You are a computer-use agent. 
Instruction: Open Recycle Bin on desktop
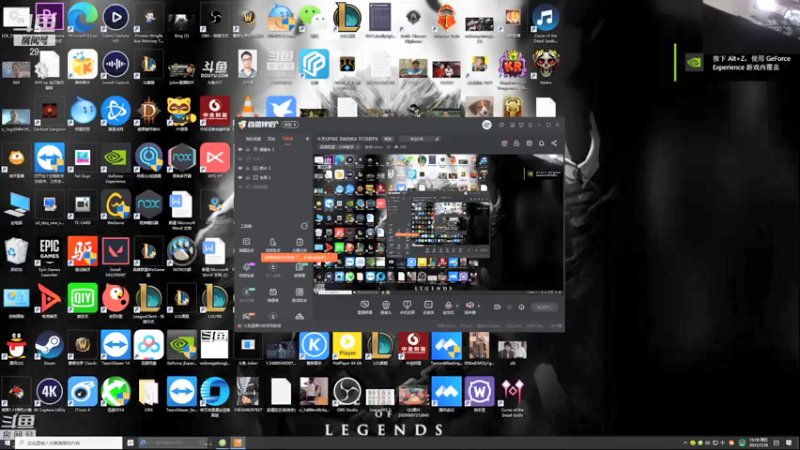(x=16, y=254)
